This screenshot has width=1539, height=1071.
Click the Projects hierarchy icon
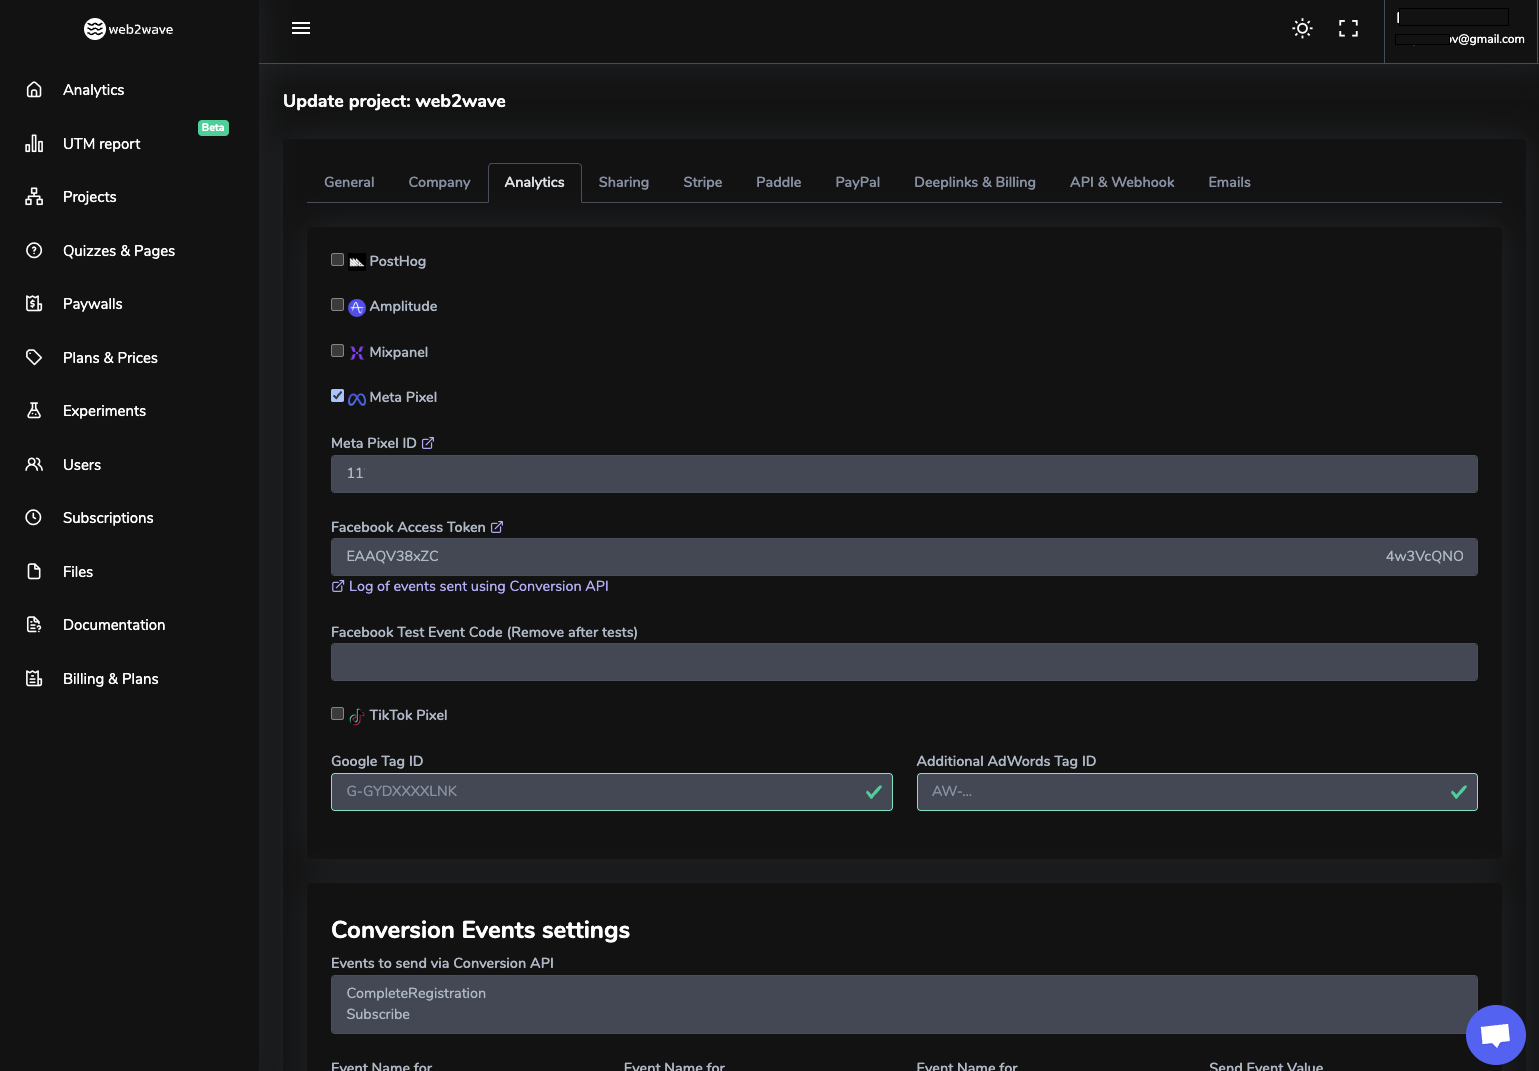(34, 197)
